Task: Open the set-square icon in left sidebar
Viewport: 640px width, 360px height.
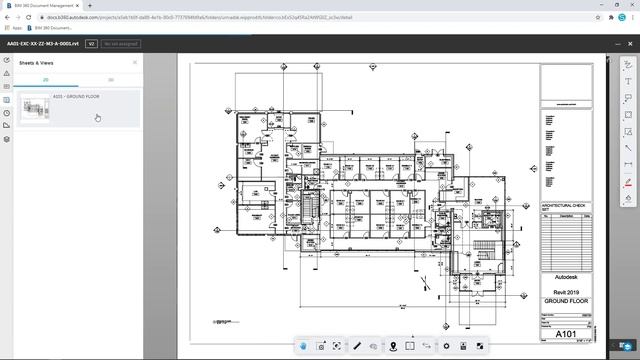Action: (x=7, y=126)
